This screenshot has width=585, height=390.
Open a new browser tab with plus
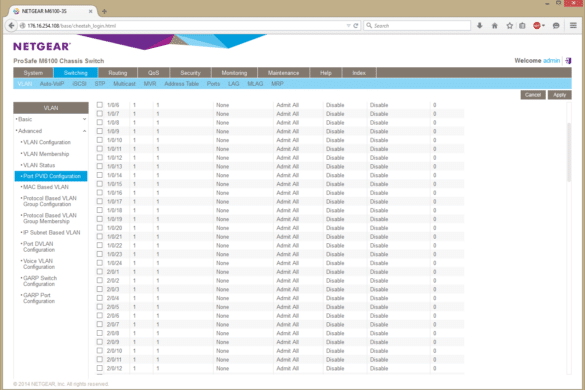[104, 11]
